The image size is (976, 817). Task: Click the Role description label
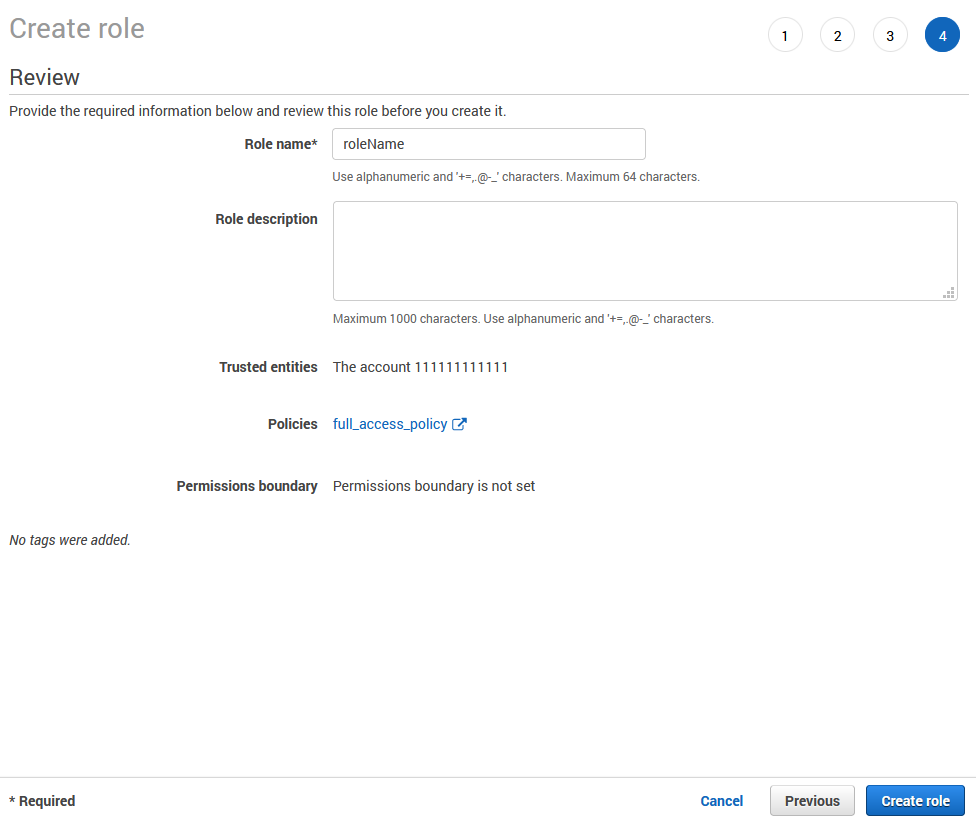266,219
